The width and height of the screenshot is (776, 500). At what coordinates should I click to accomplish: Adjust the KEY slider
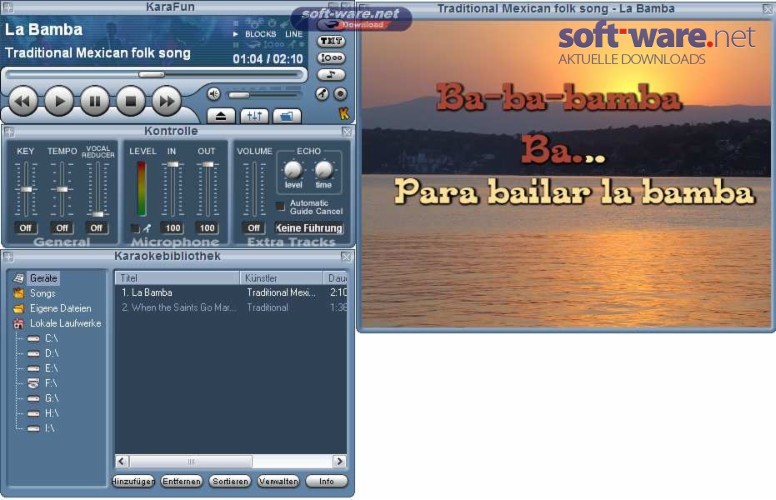coord(26,189)
